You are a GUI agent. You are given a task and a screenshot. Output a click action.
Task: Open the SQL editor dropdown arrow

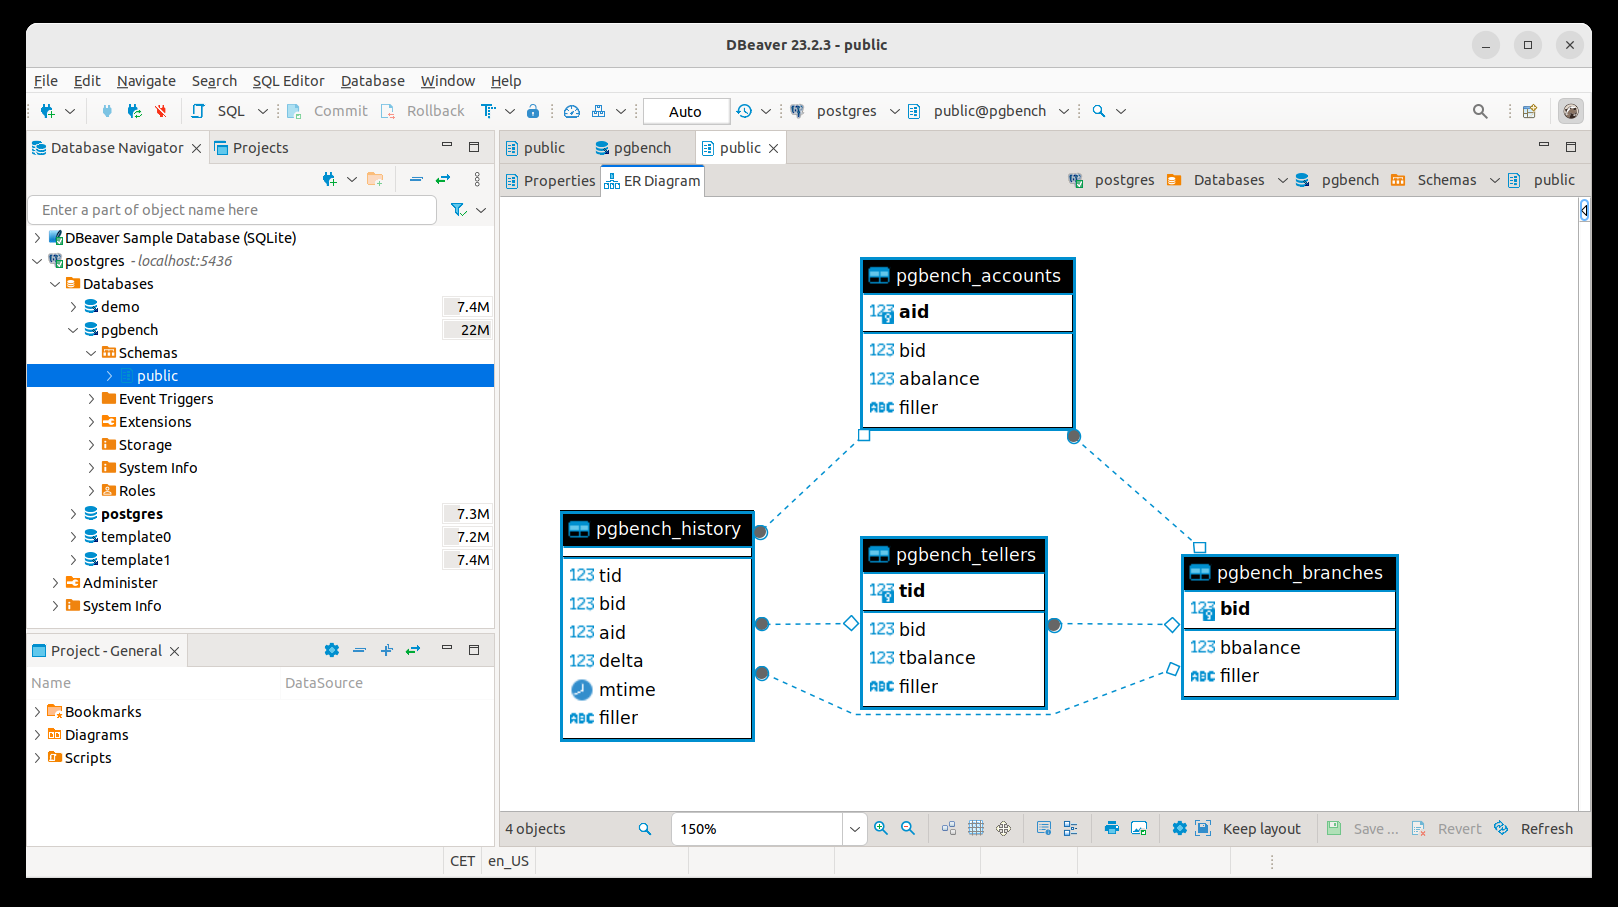tap(262, 111)
